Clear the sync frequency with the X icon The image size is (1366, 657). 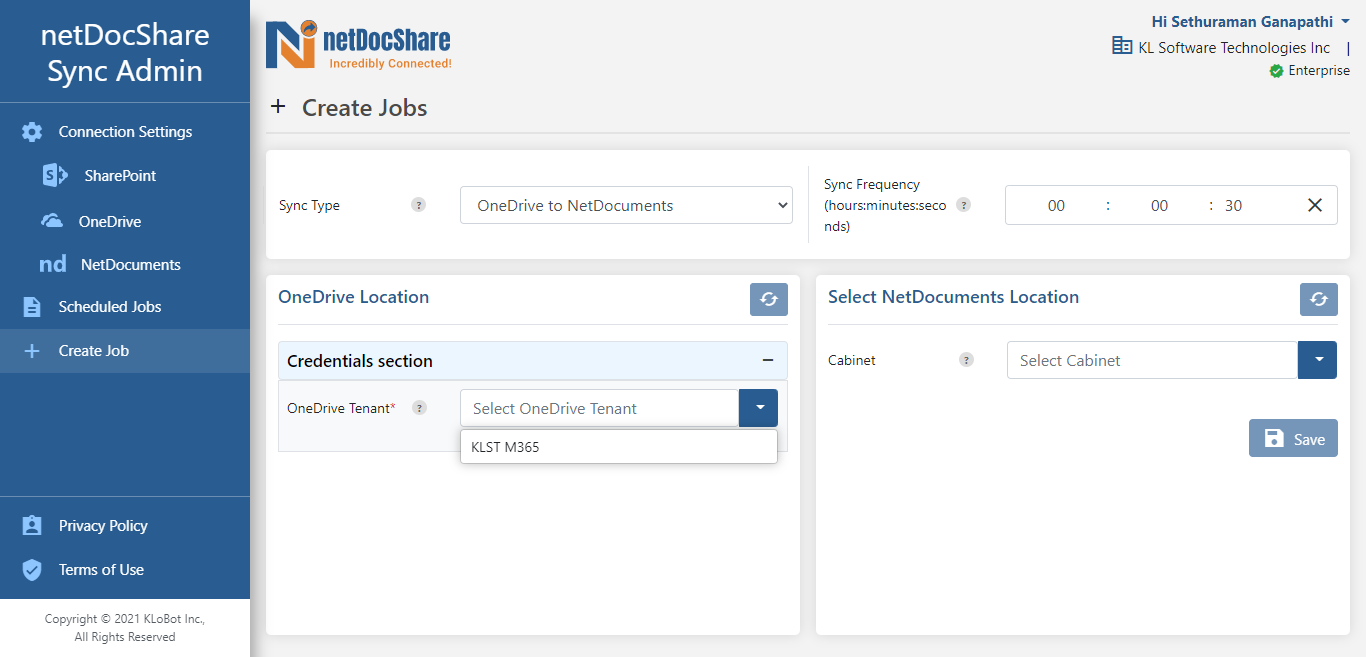pyautogui.click(x=1315, y=205)
